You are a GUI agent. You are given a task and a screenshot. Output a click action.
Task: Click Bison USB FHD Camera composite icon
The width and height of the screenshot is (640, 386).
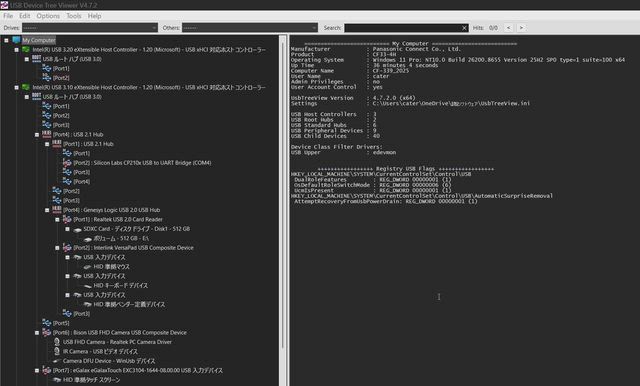coord(47,333)
